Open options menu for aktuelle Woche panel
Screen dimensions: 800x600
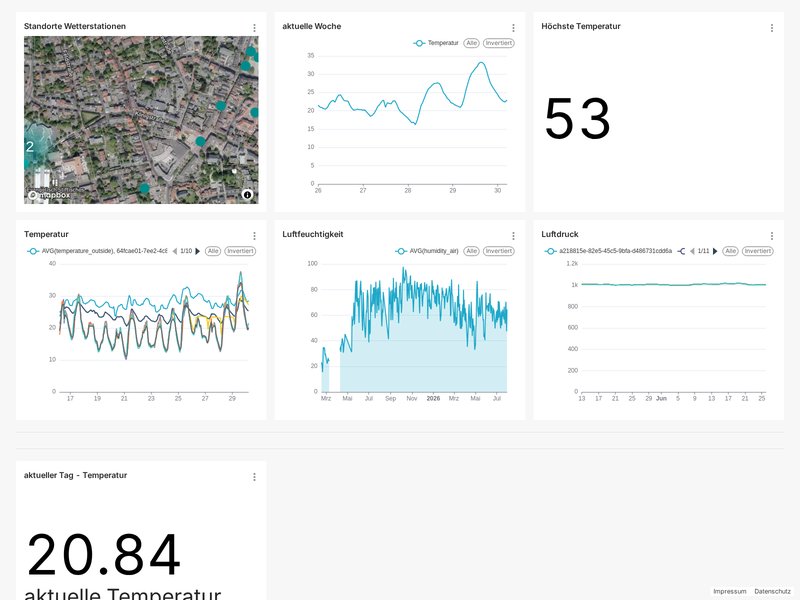point(513,28)
